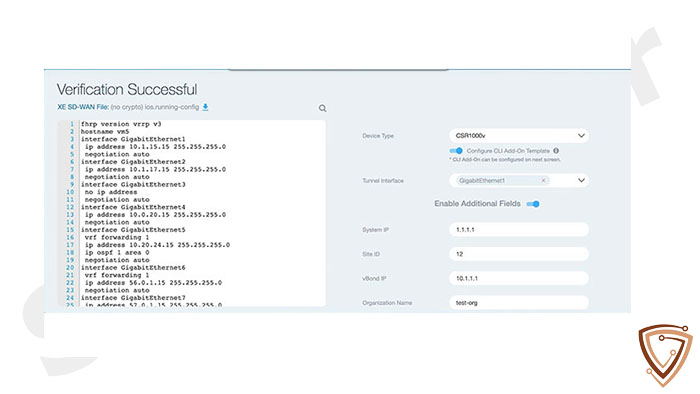Select line 'hostname vm5'
Screen dimensions: 700x394
click(x=105, y=132)
